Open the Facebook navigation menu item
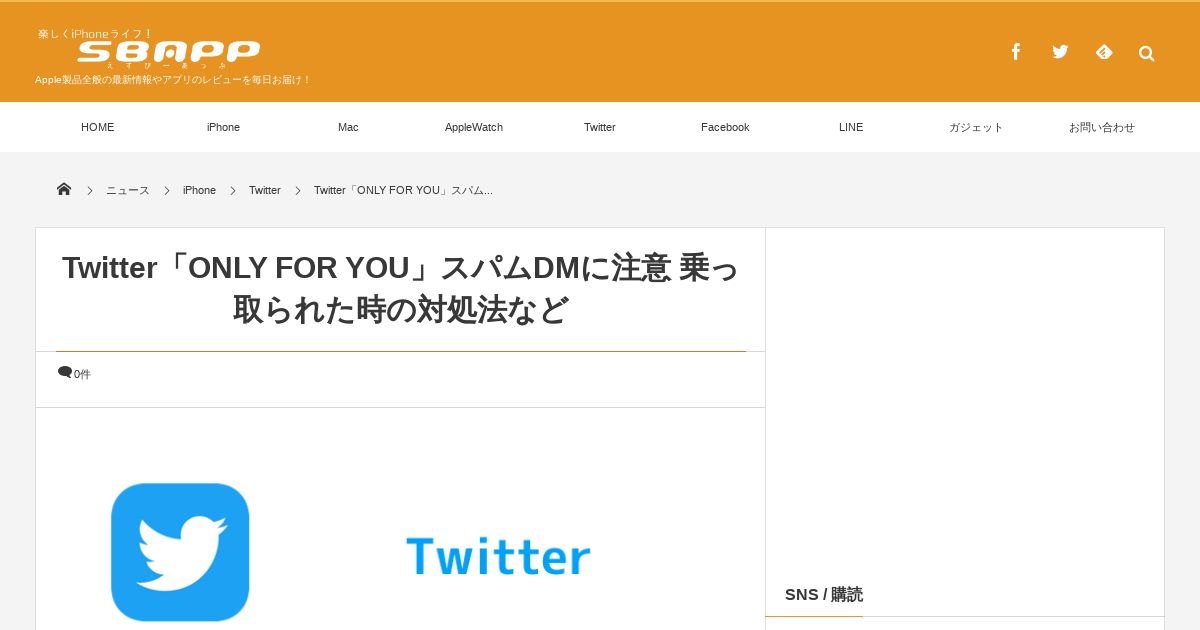1200x630 pixels. click(x=725, y=127)
